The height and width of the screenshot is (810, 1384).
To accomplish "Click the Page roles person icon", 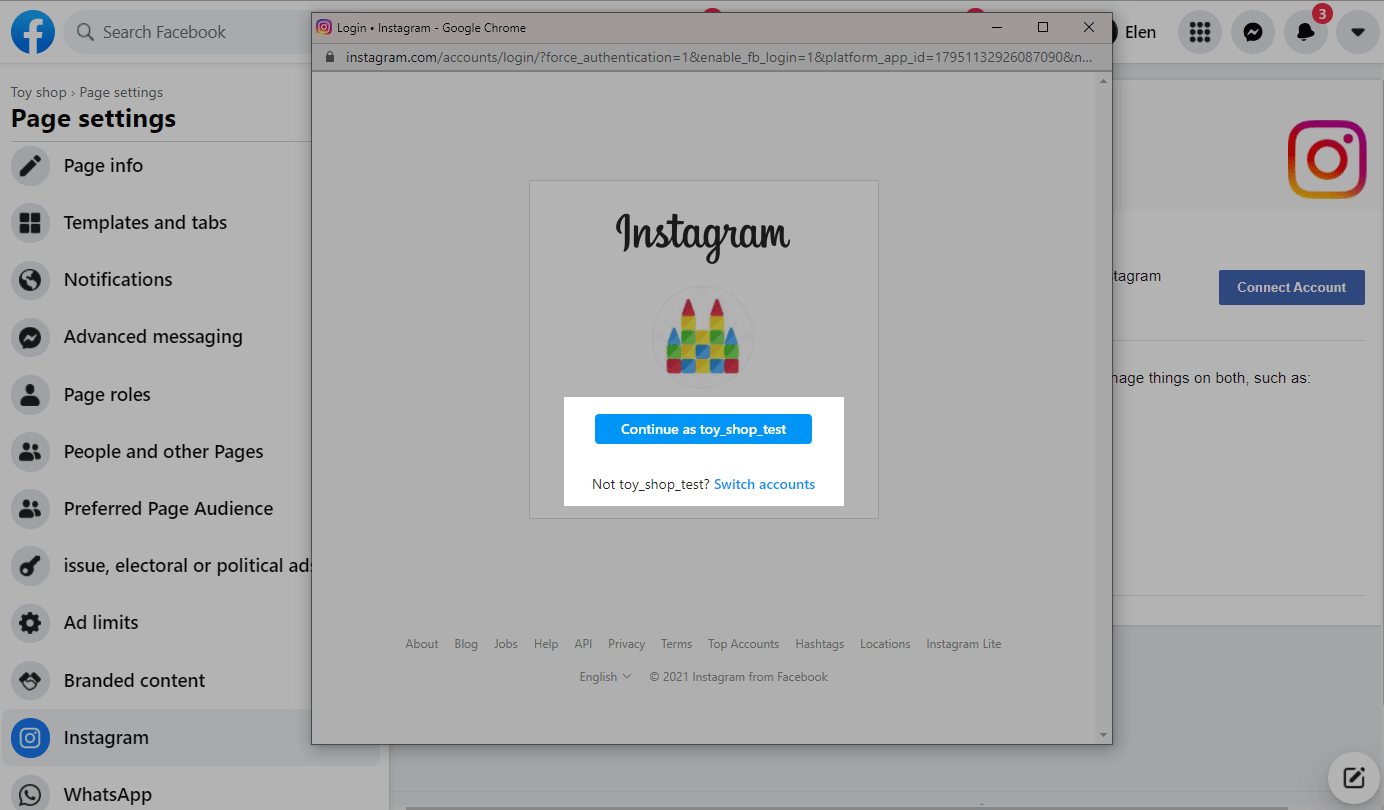I will coord(30,395).
